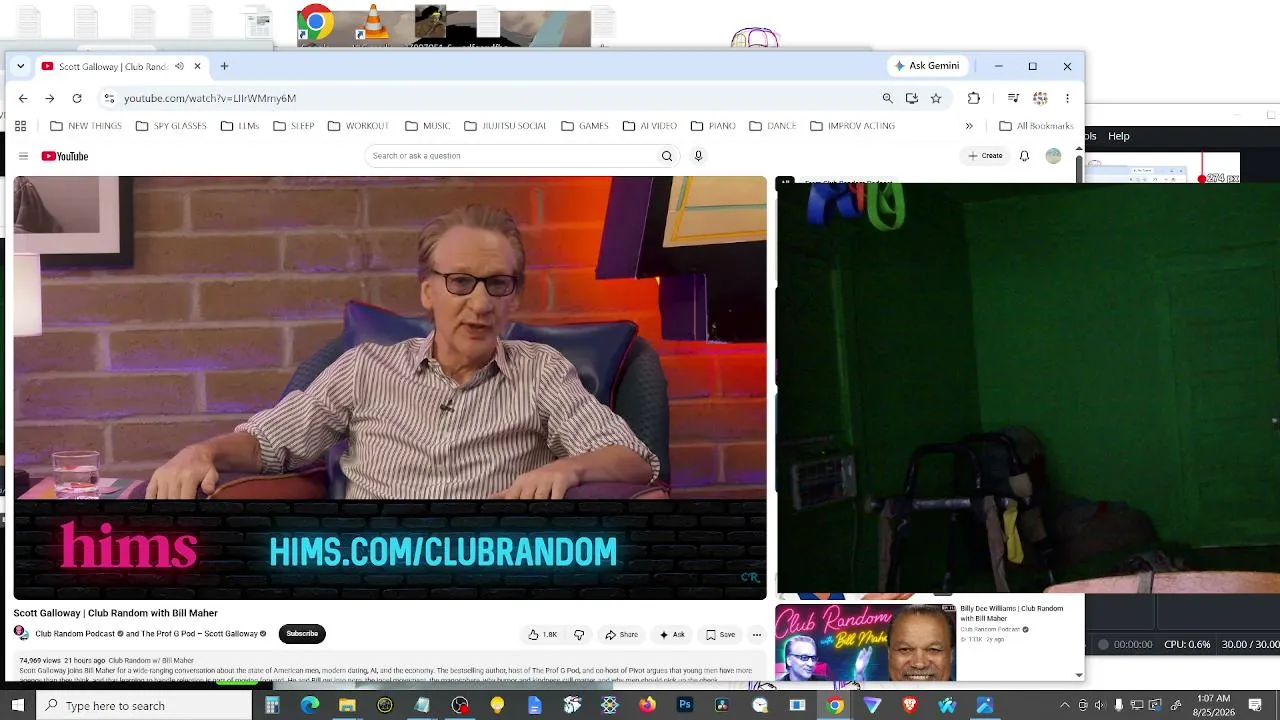Submit the YouTube search magnifier button
The image size is (1280, 720).
tap(667, 156)
